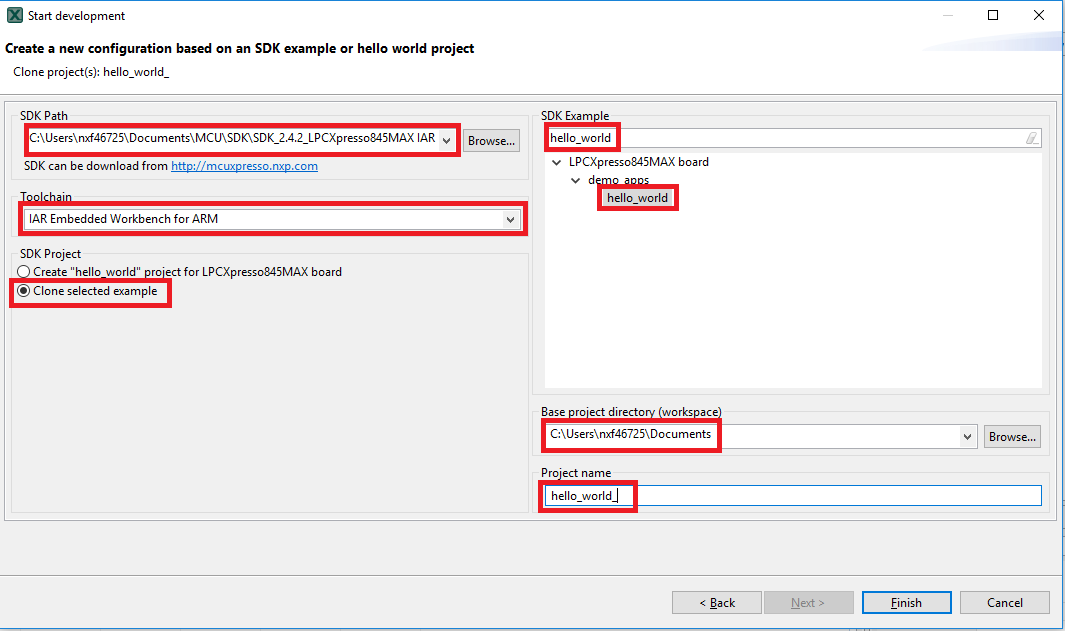Choose the Clone selected example radio button

tap(24, 291)
